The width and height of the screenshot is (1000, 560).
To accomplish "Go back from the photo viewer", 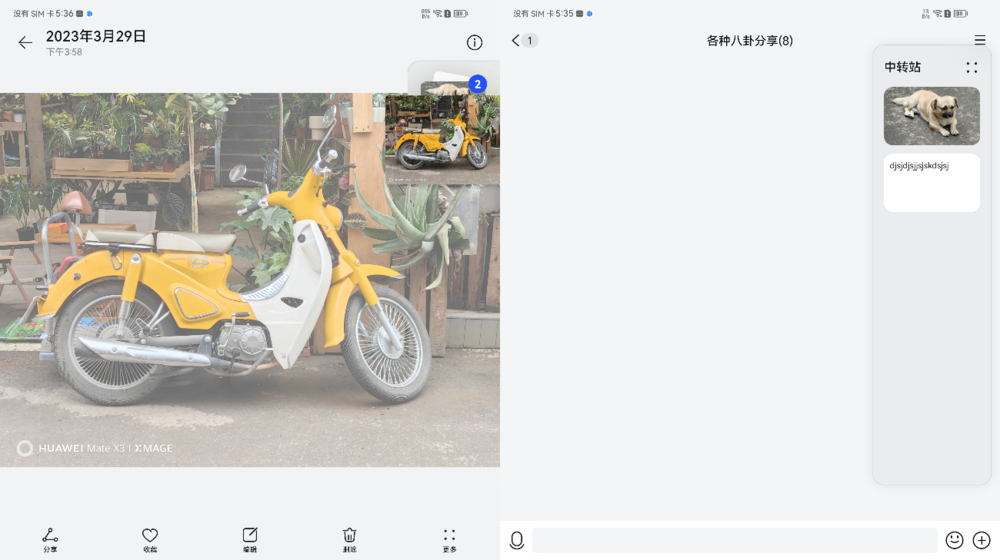I will [x=25, y=42].
